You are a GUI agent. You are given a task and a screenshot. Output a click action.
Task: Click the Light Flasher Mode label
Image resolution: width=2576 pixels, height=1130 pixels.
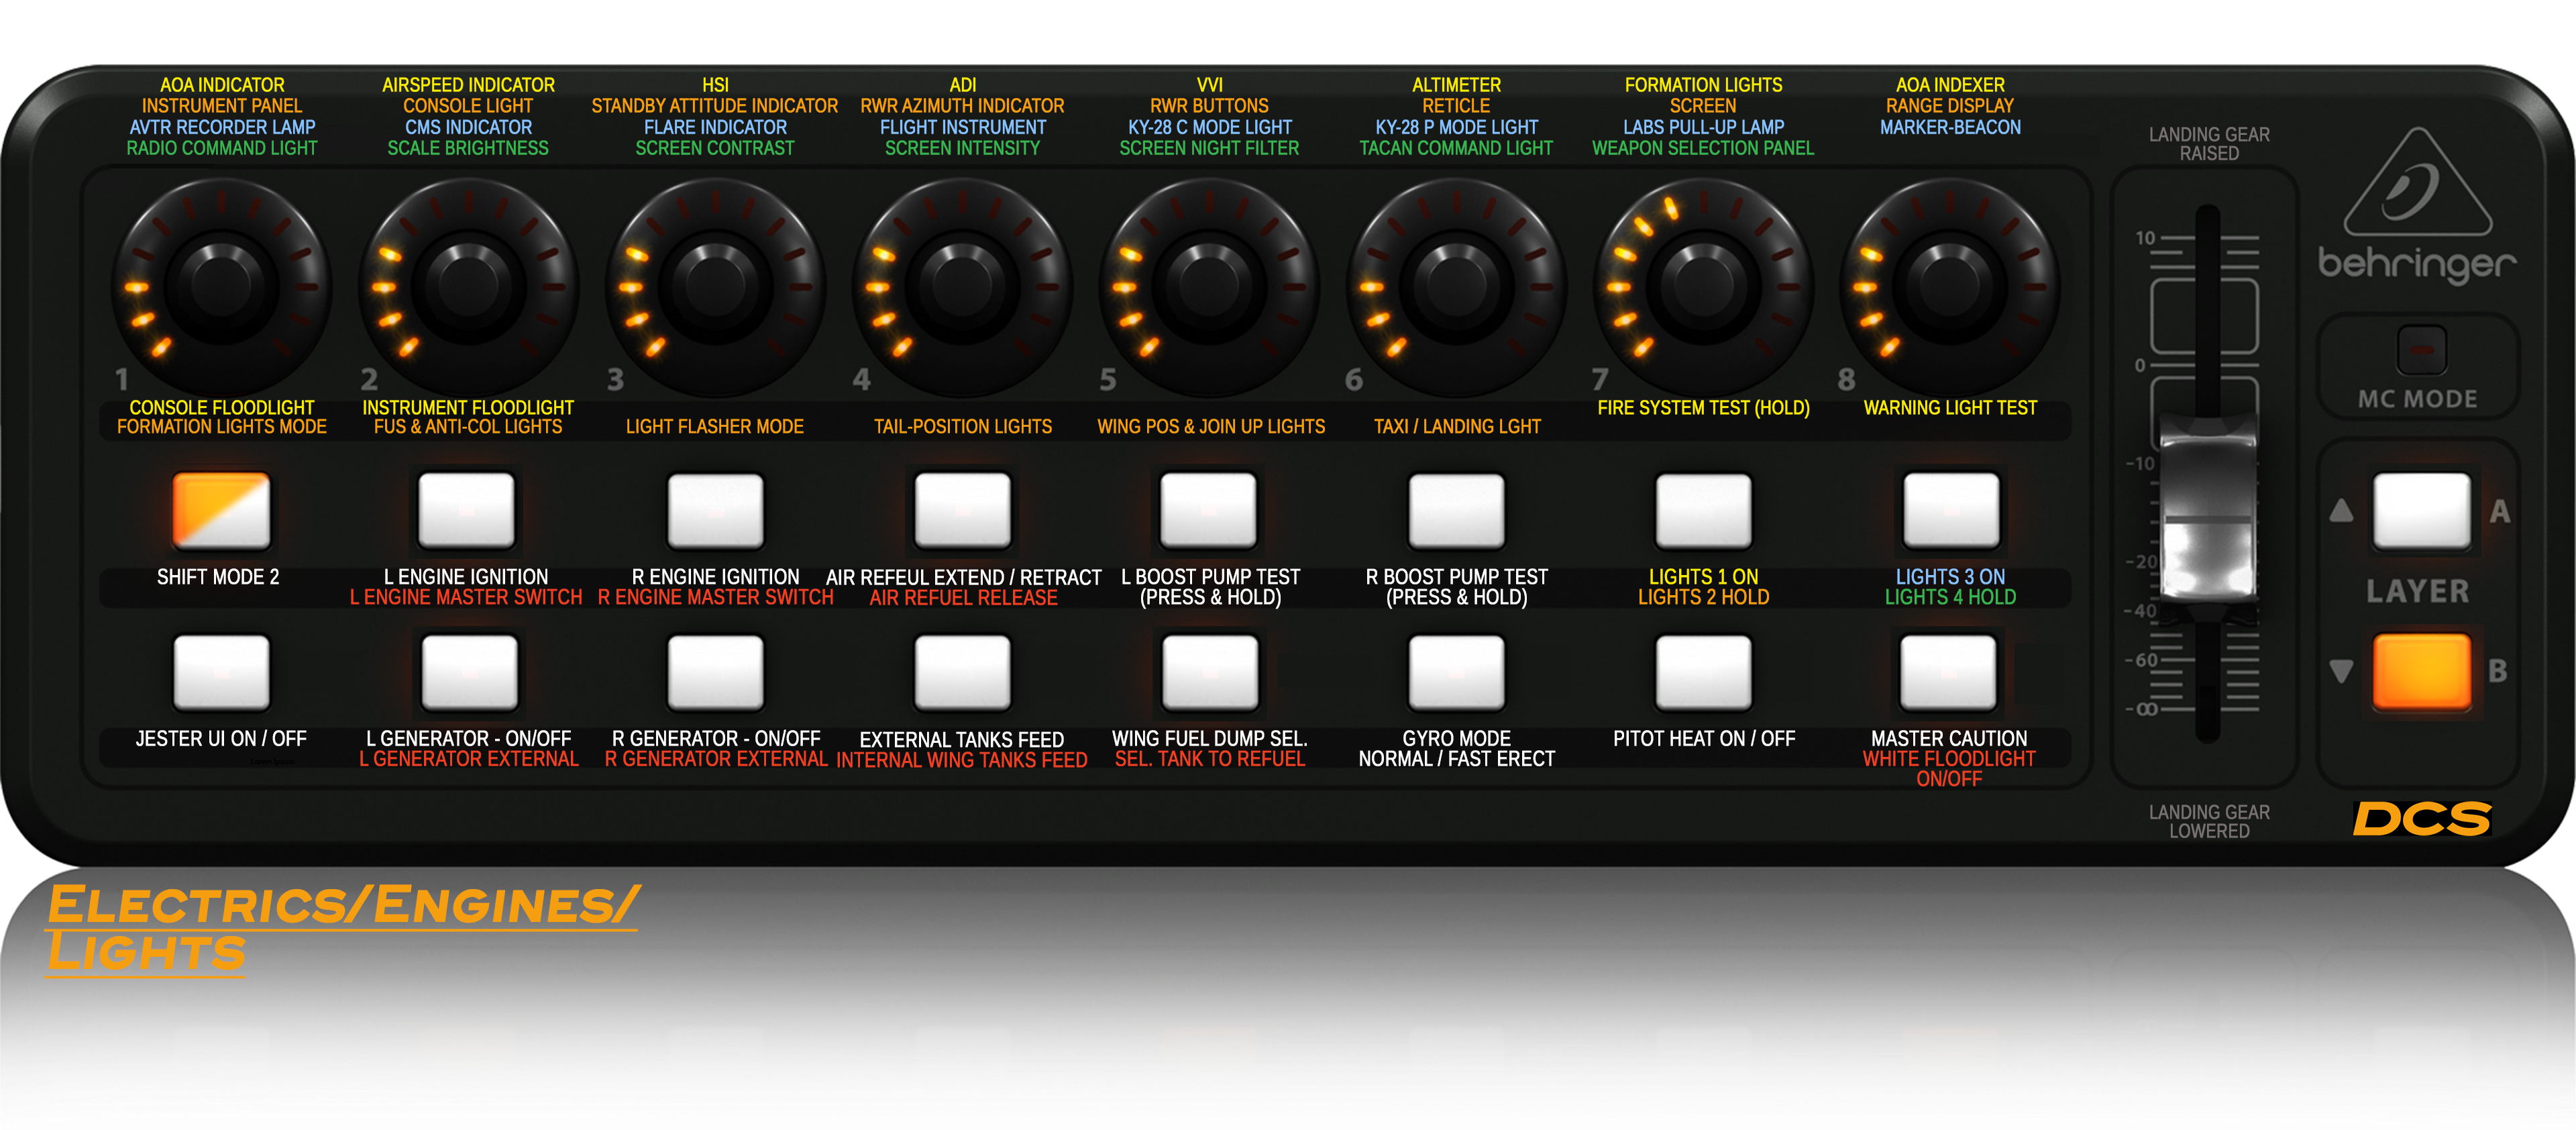pyautogui.click(x=715, y=426)
